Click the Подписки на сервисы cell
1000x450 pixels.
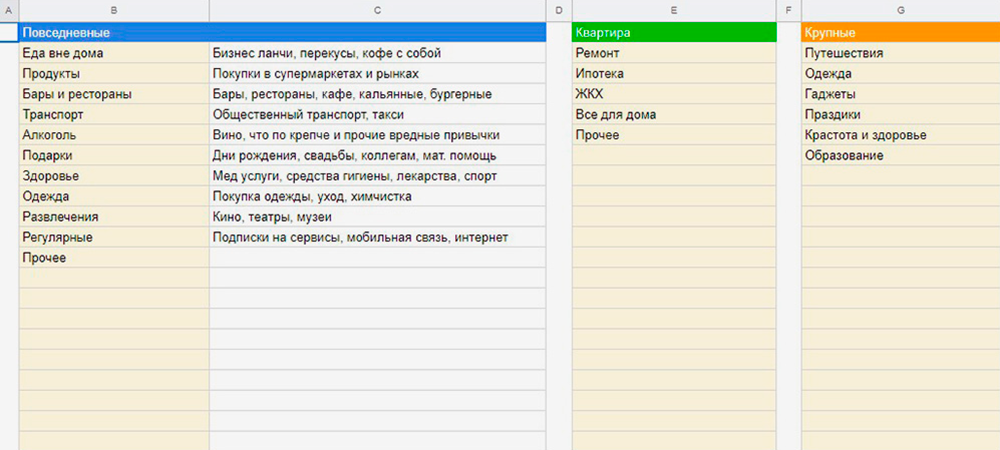(x=378, y=237)
